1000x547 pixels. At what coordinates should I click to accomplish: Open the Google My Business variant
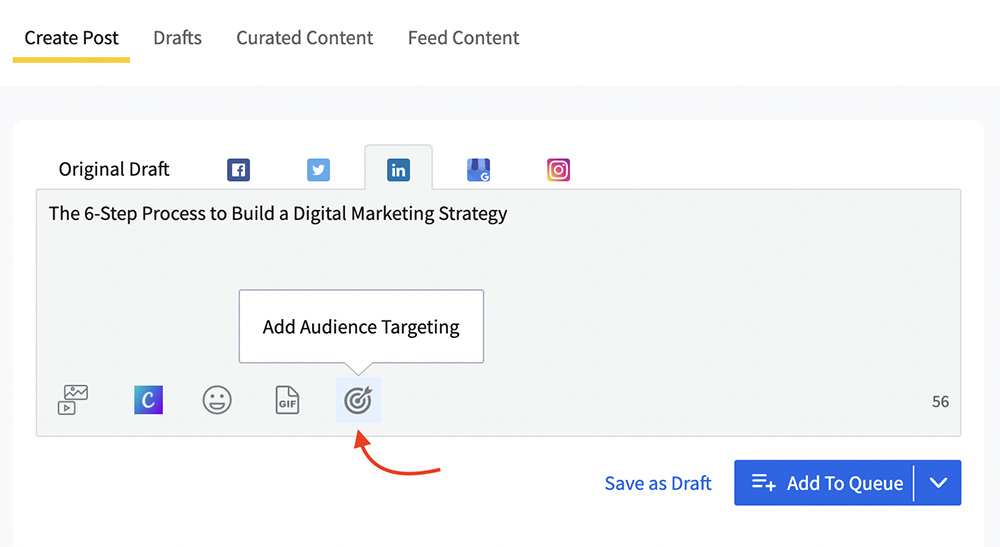coord(479,170)
